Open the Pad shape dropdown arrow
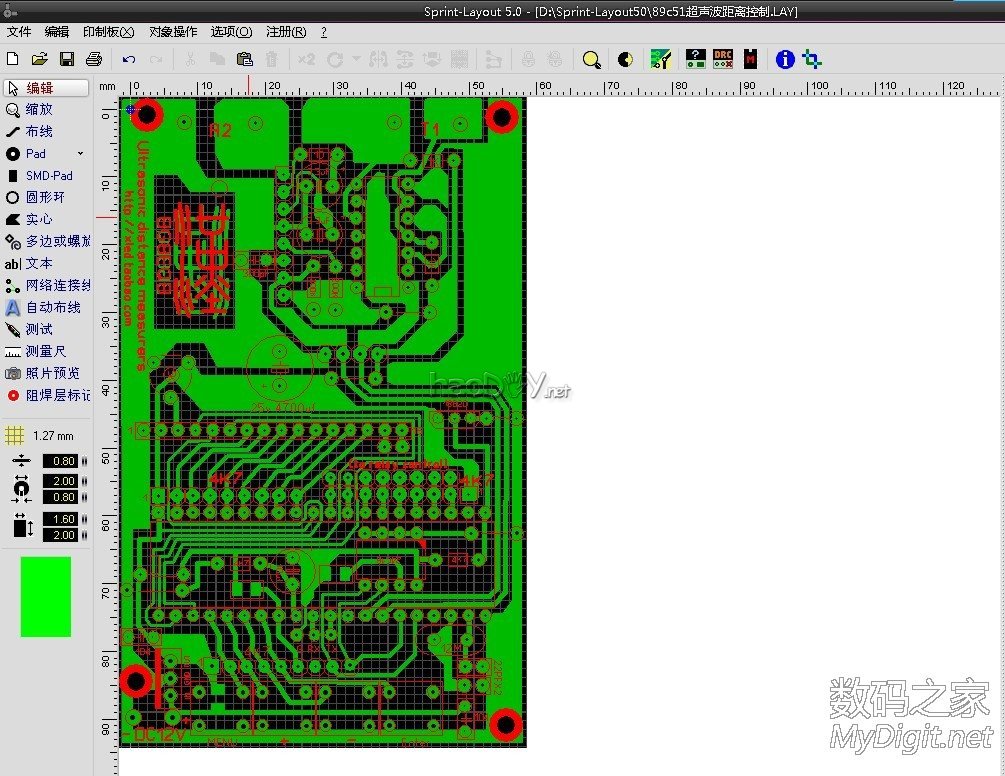Image resolution: width=1005 pixels, height=776 pixels. click(81, 154)
